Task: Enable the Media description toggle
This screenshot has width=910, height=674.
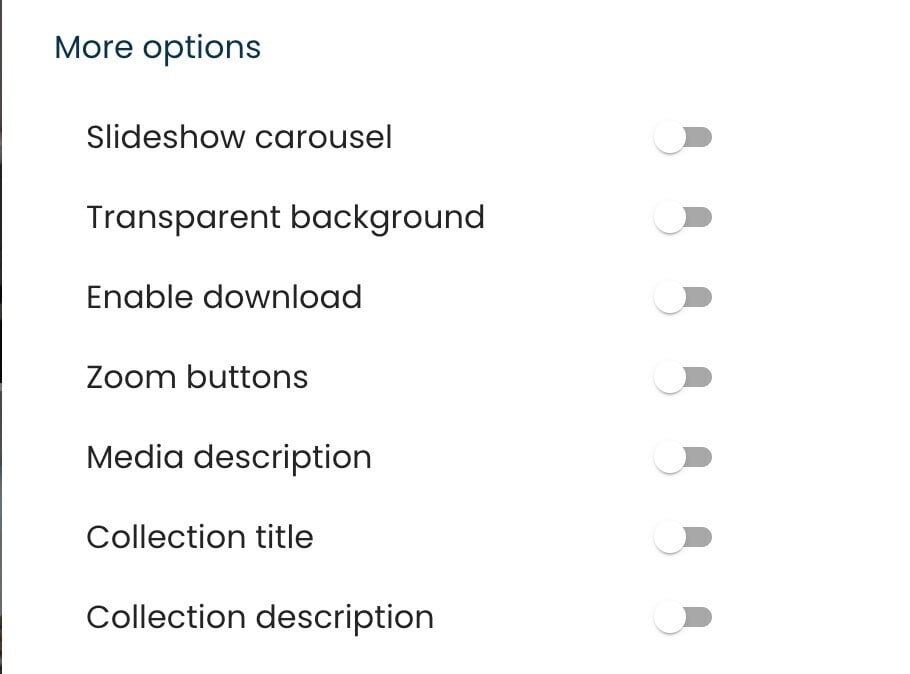Action: point(684,456)
